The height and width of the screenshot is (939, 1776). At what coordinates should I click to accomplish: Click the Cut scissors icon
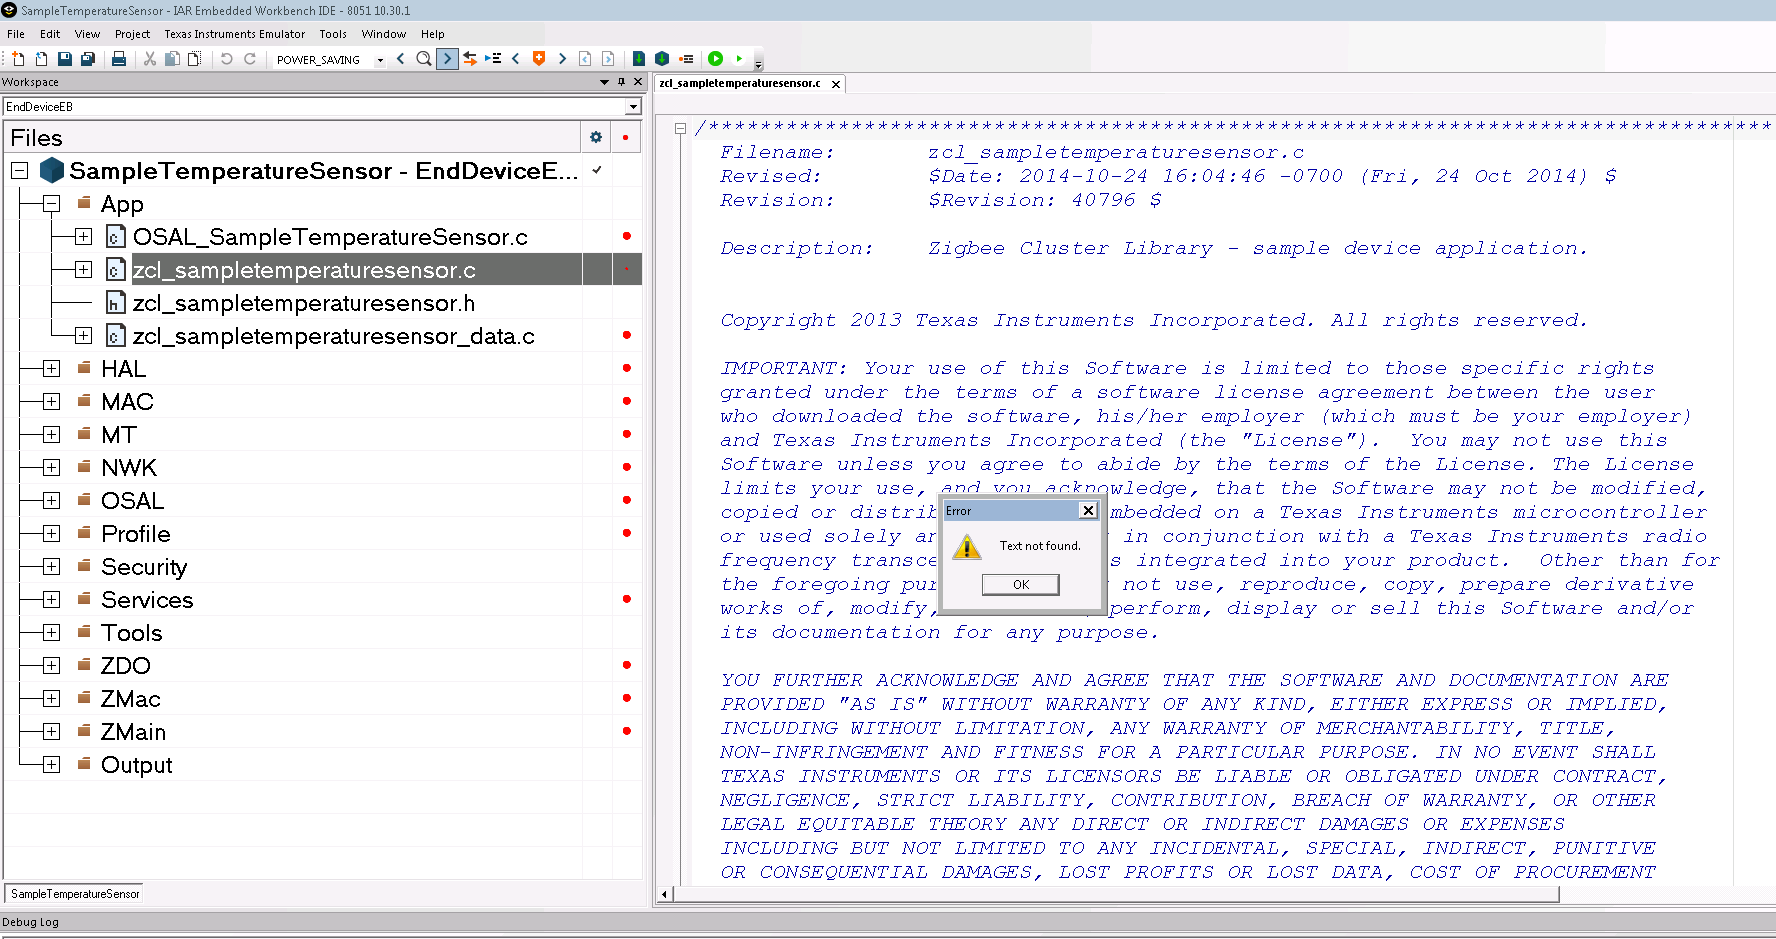pos(150,59)
